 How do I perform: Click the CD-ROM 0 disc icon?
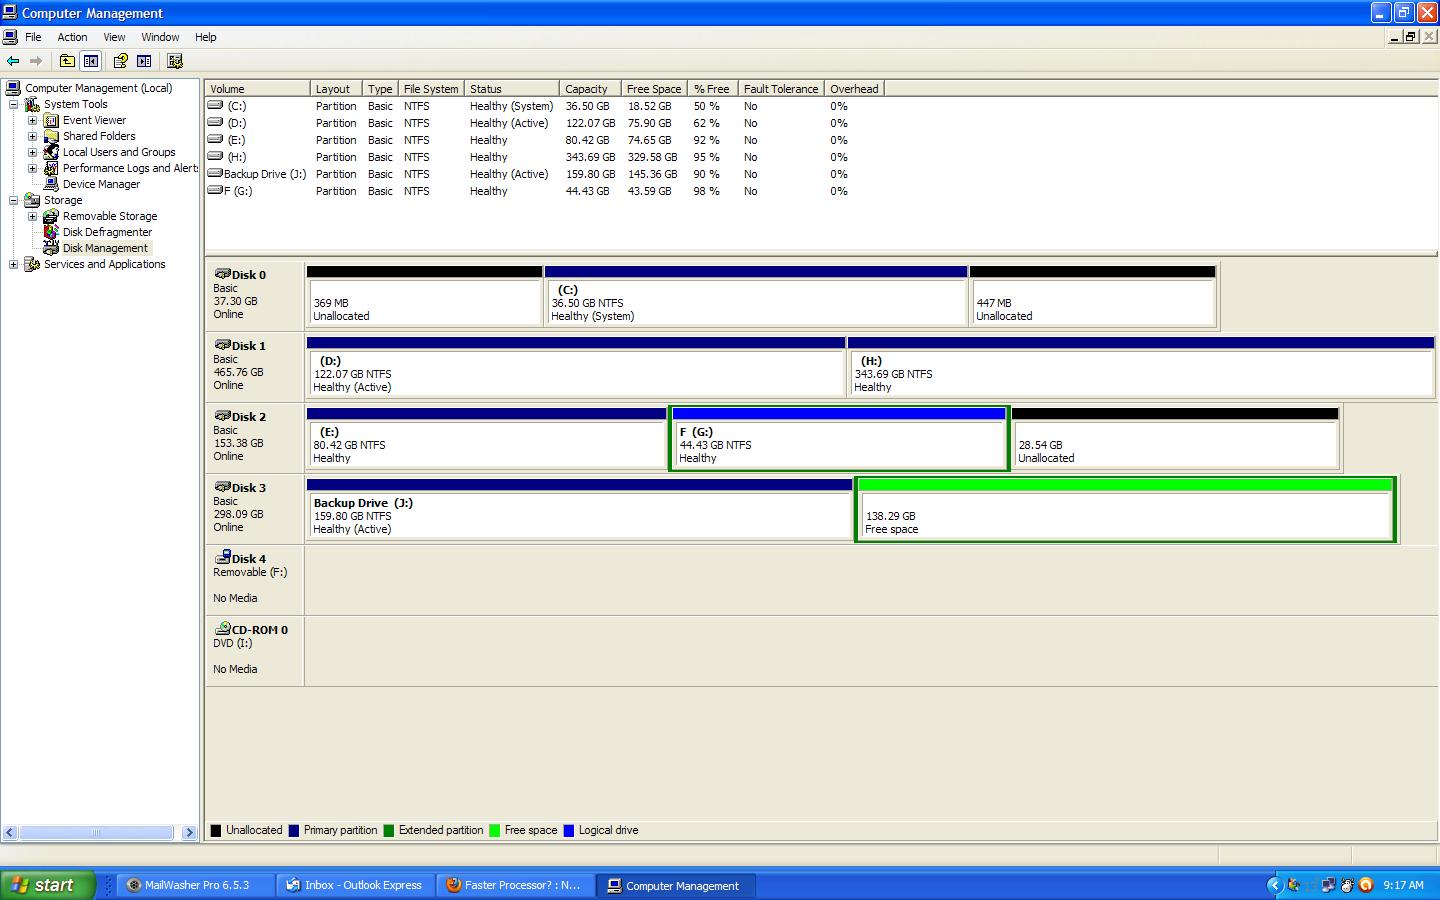tap(222, 629)
